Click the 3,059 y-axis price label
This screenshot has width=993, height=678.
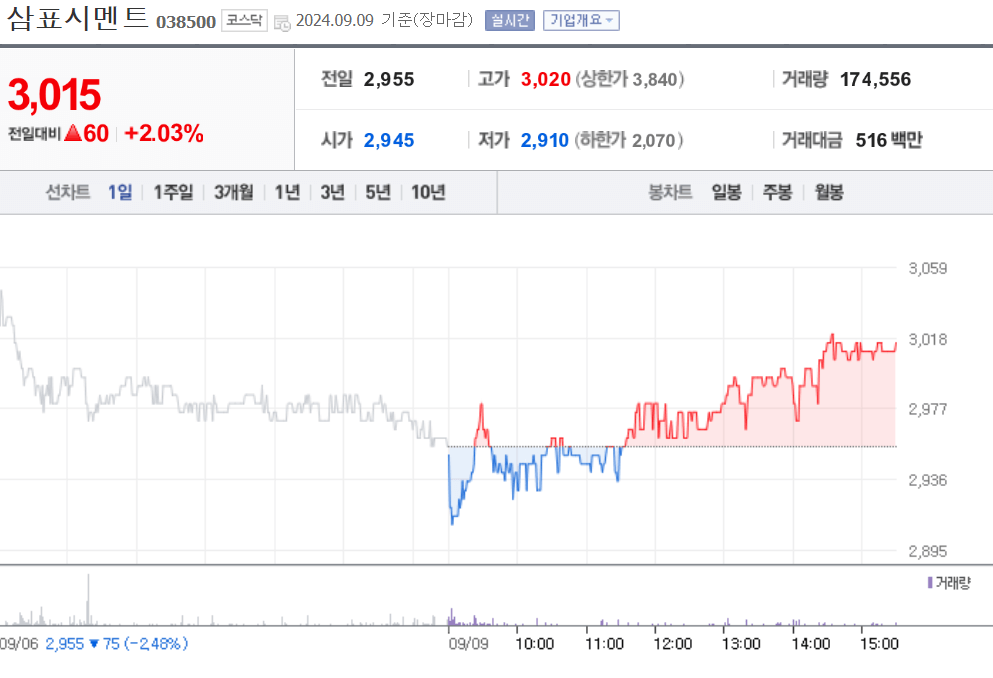pos(928,268)
